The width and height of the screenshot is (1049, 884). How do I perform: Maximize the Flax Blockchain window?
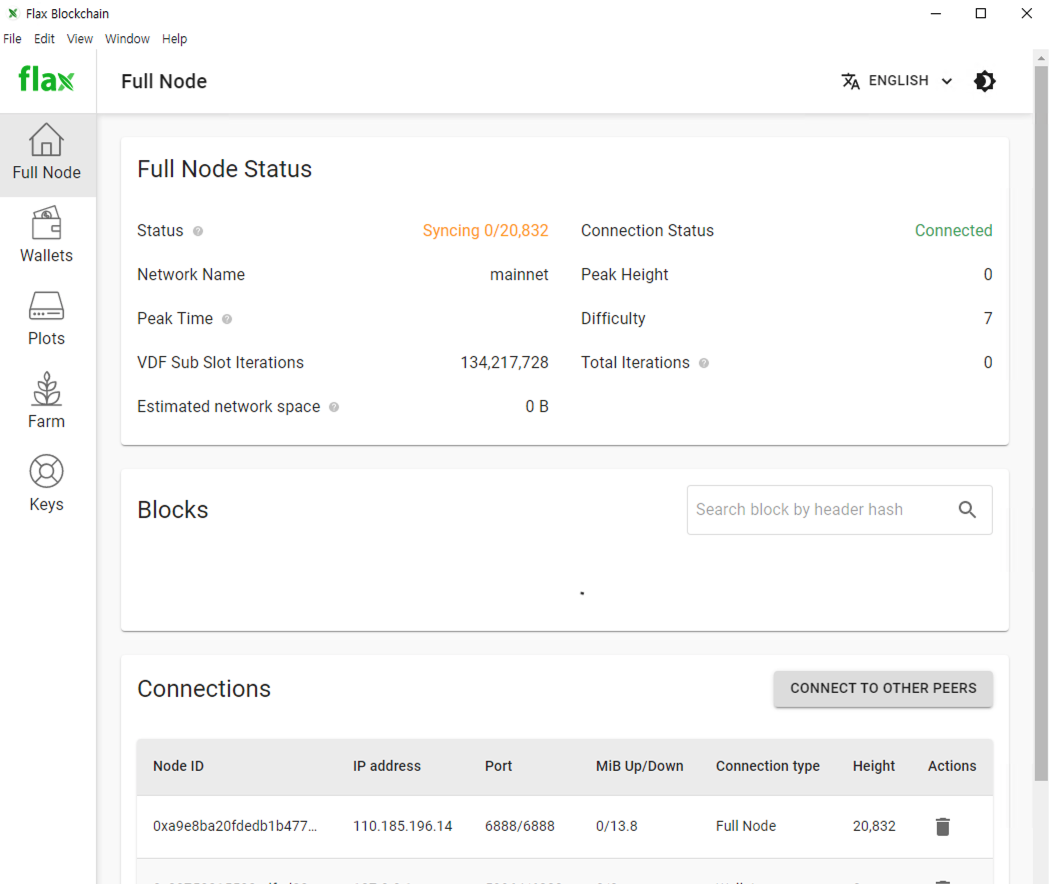pyautogui.click(x=981, y=13)
